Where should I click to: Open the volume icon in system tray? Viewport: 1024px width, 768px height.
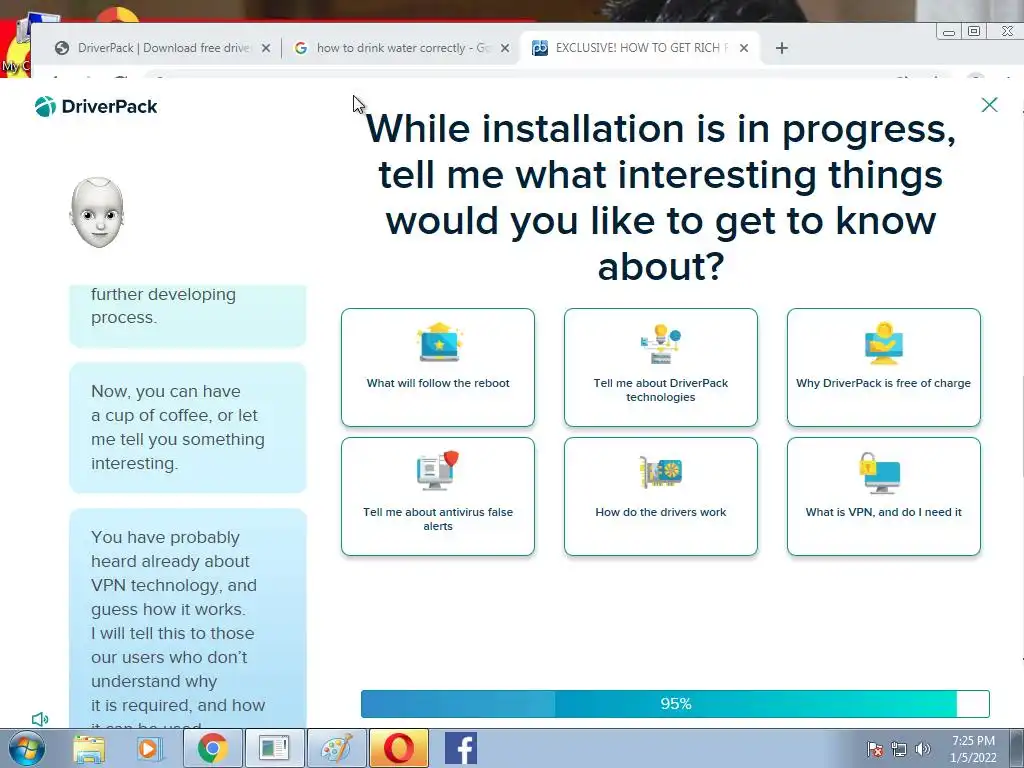tap(922, 749)
